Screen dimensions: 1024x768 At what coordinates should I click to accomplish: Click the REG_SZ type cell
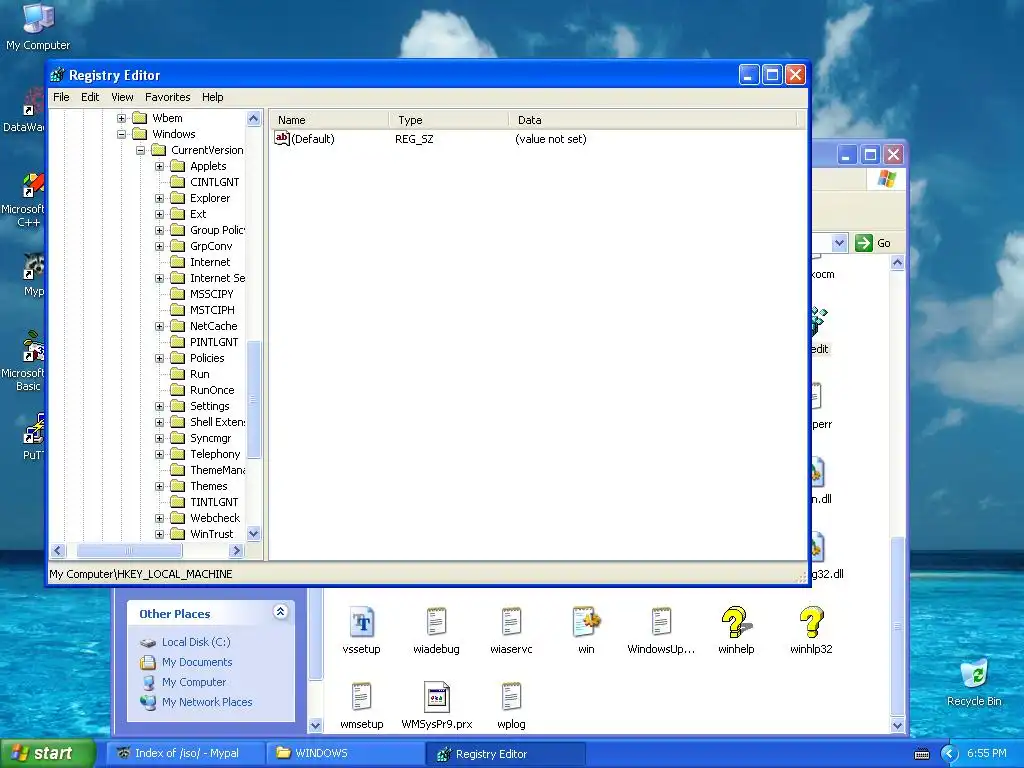tap(414, 139)
